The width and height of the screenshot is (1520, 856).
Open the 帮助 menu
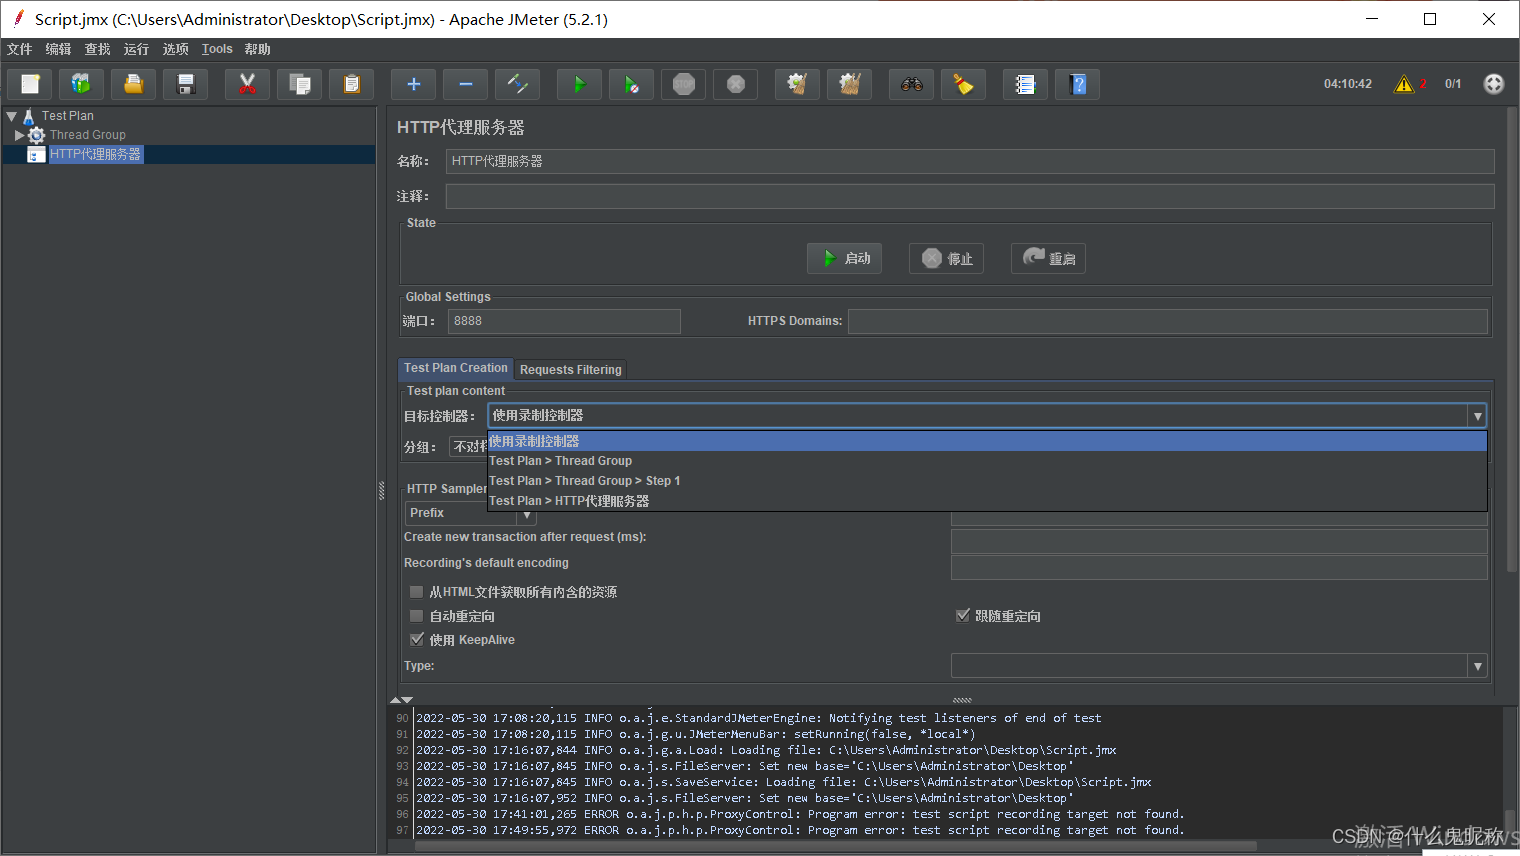coord(257,49)
